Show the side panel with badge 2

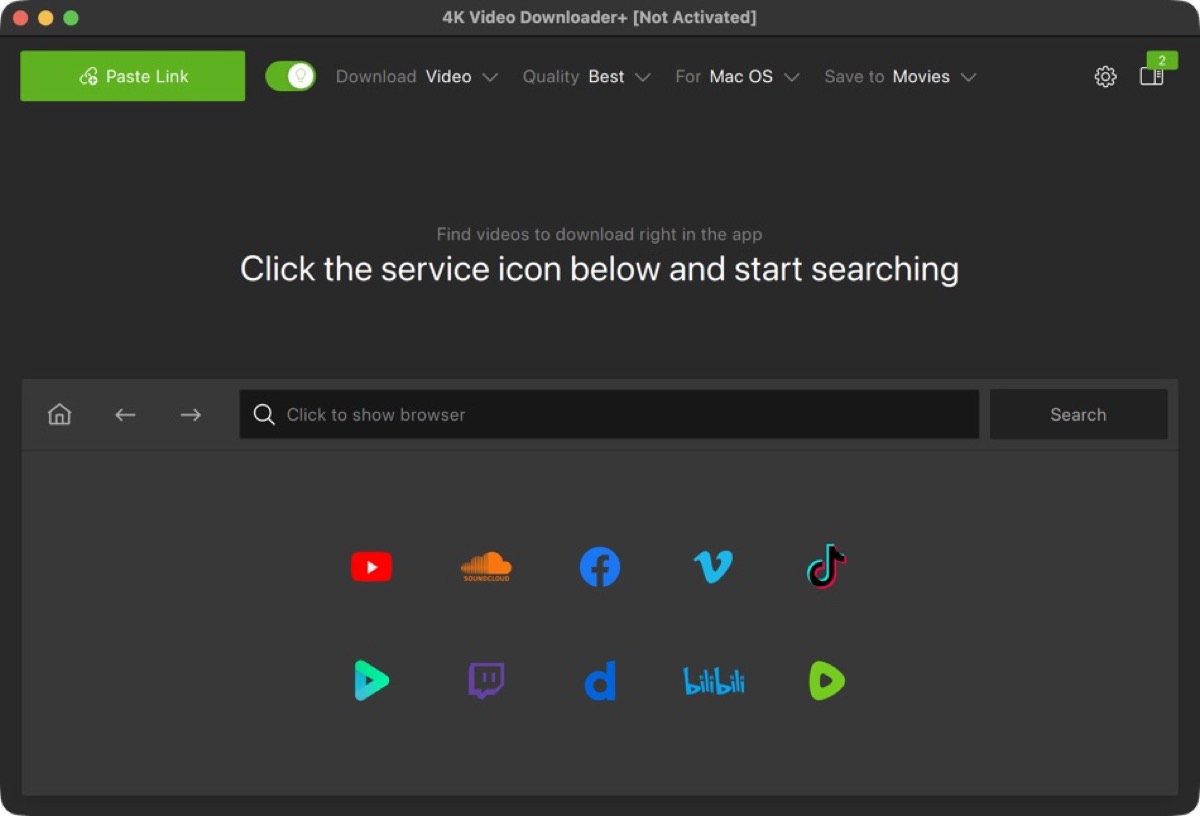click(x=1152, y=76)
